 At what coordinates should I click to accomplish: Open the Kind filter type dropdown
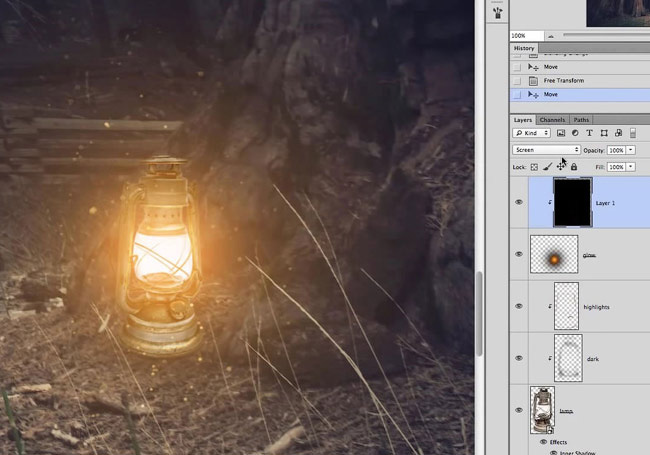[x=531, y=133]
